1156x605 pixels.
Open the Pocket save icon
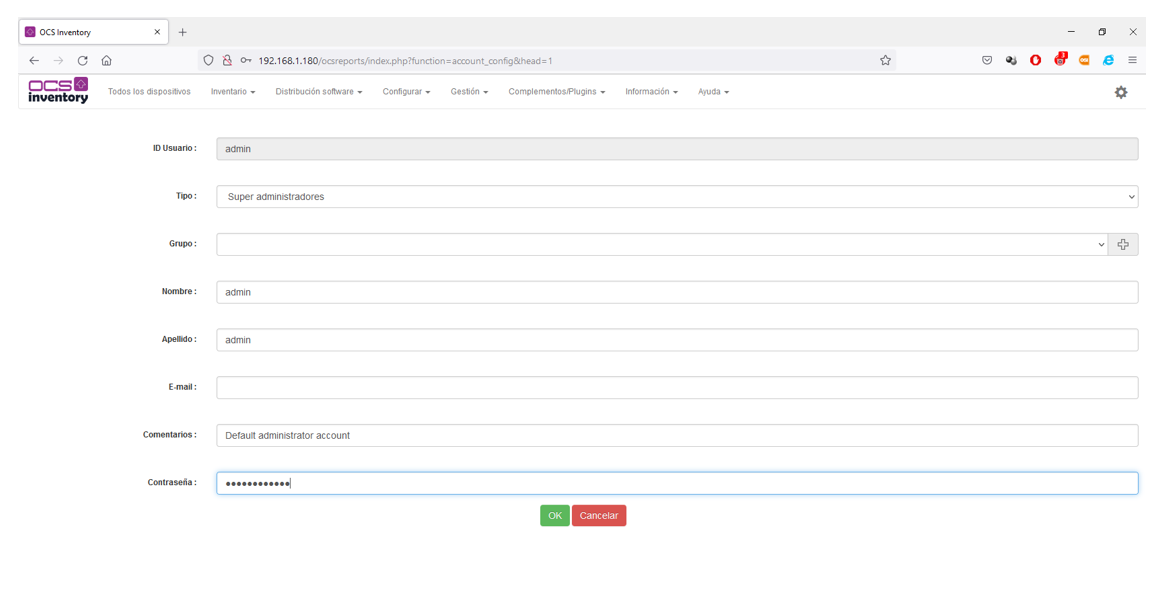pyautogui.click(x=987, y=60)
